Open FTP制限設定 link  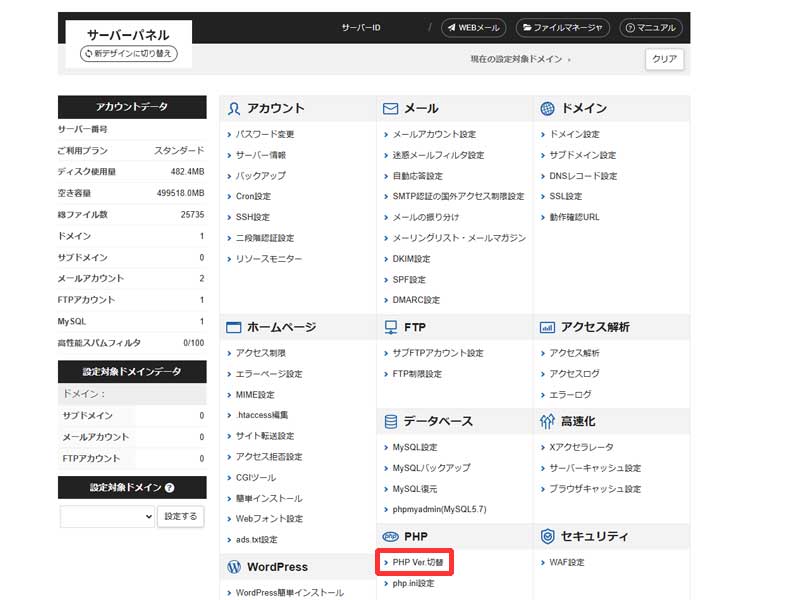(417, 374)
